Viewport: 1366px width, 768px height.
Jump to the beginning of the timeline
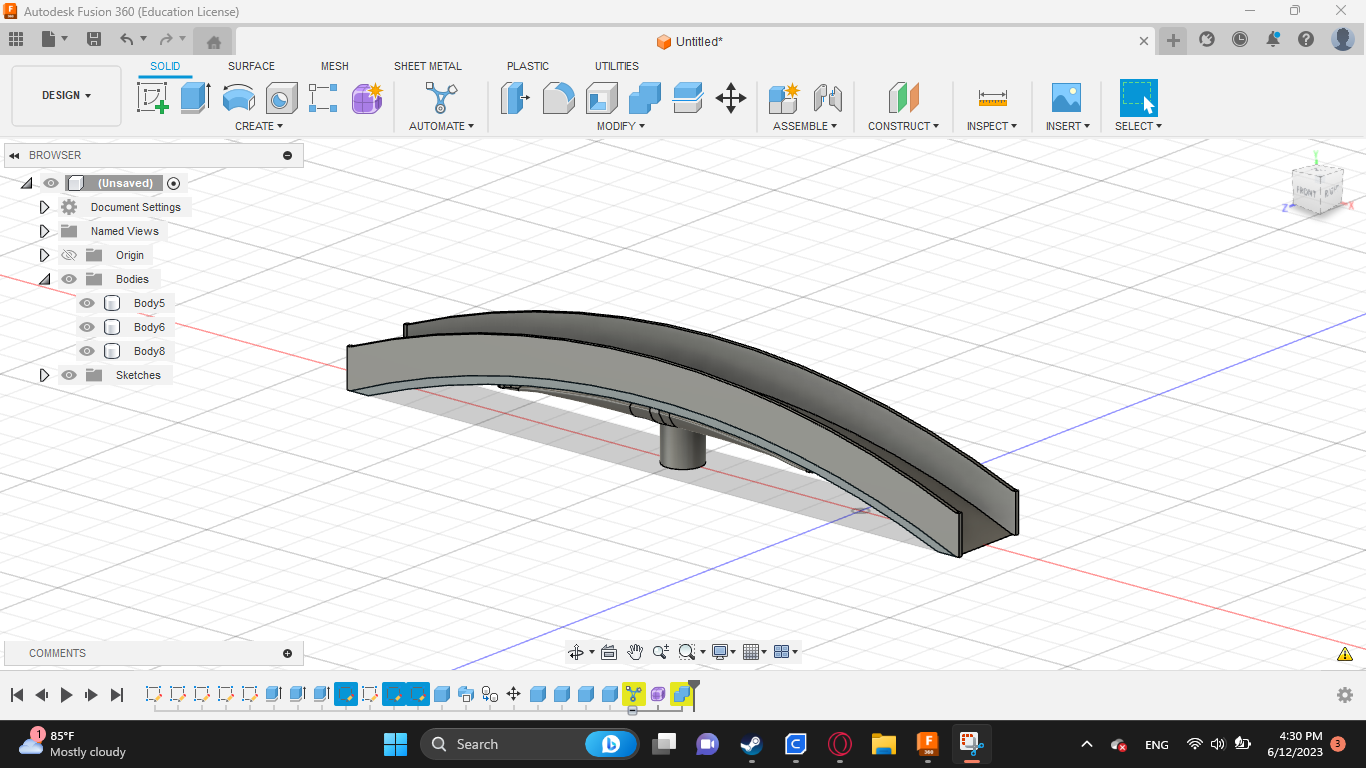pos(17,694)
